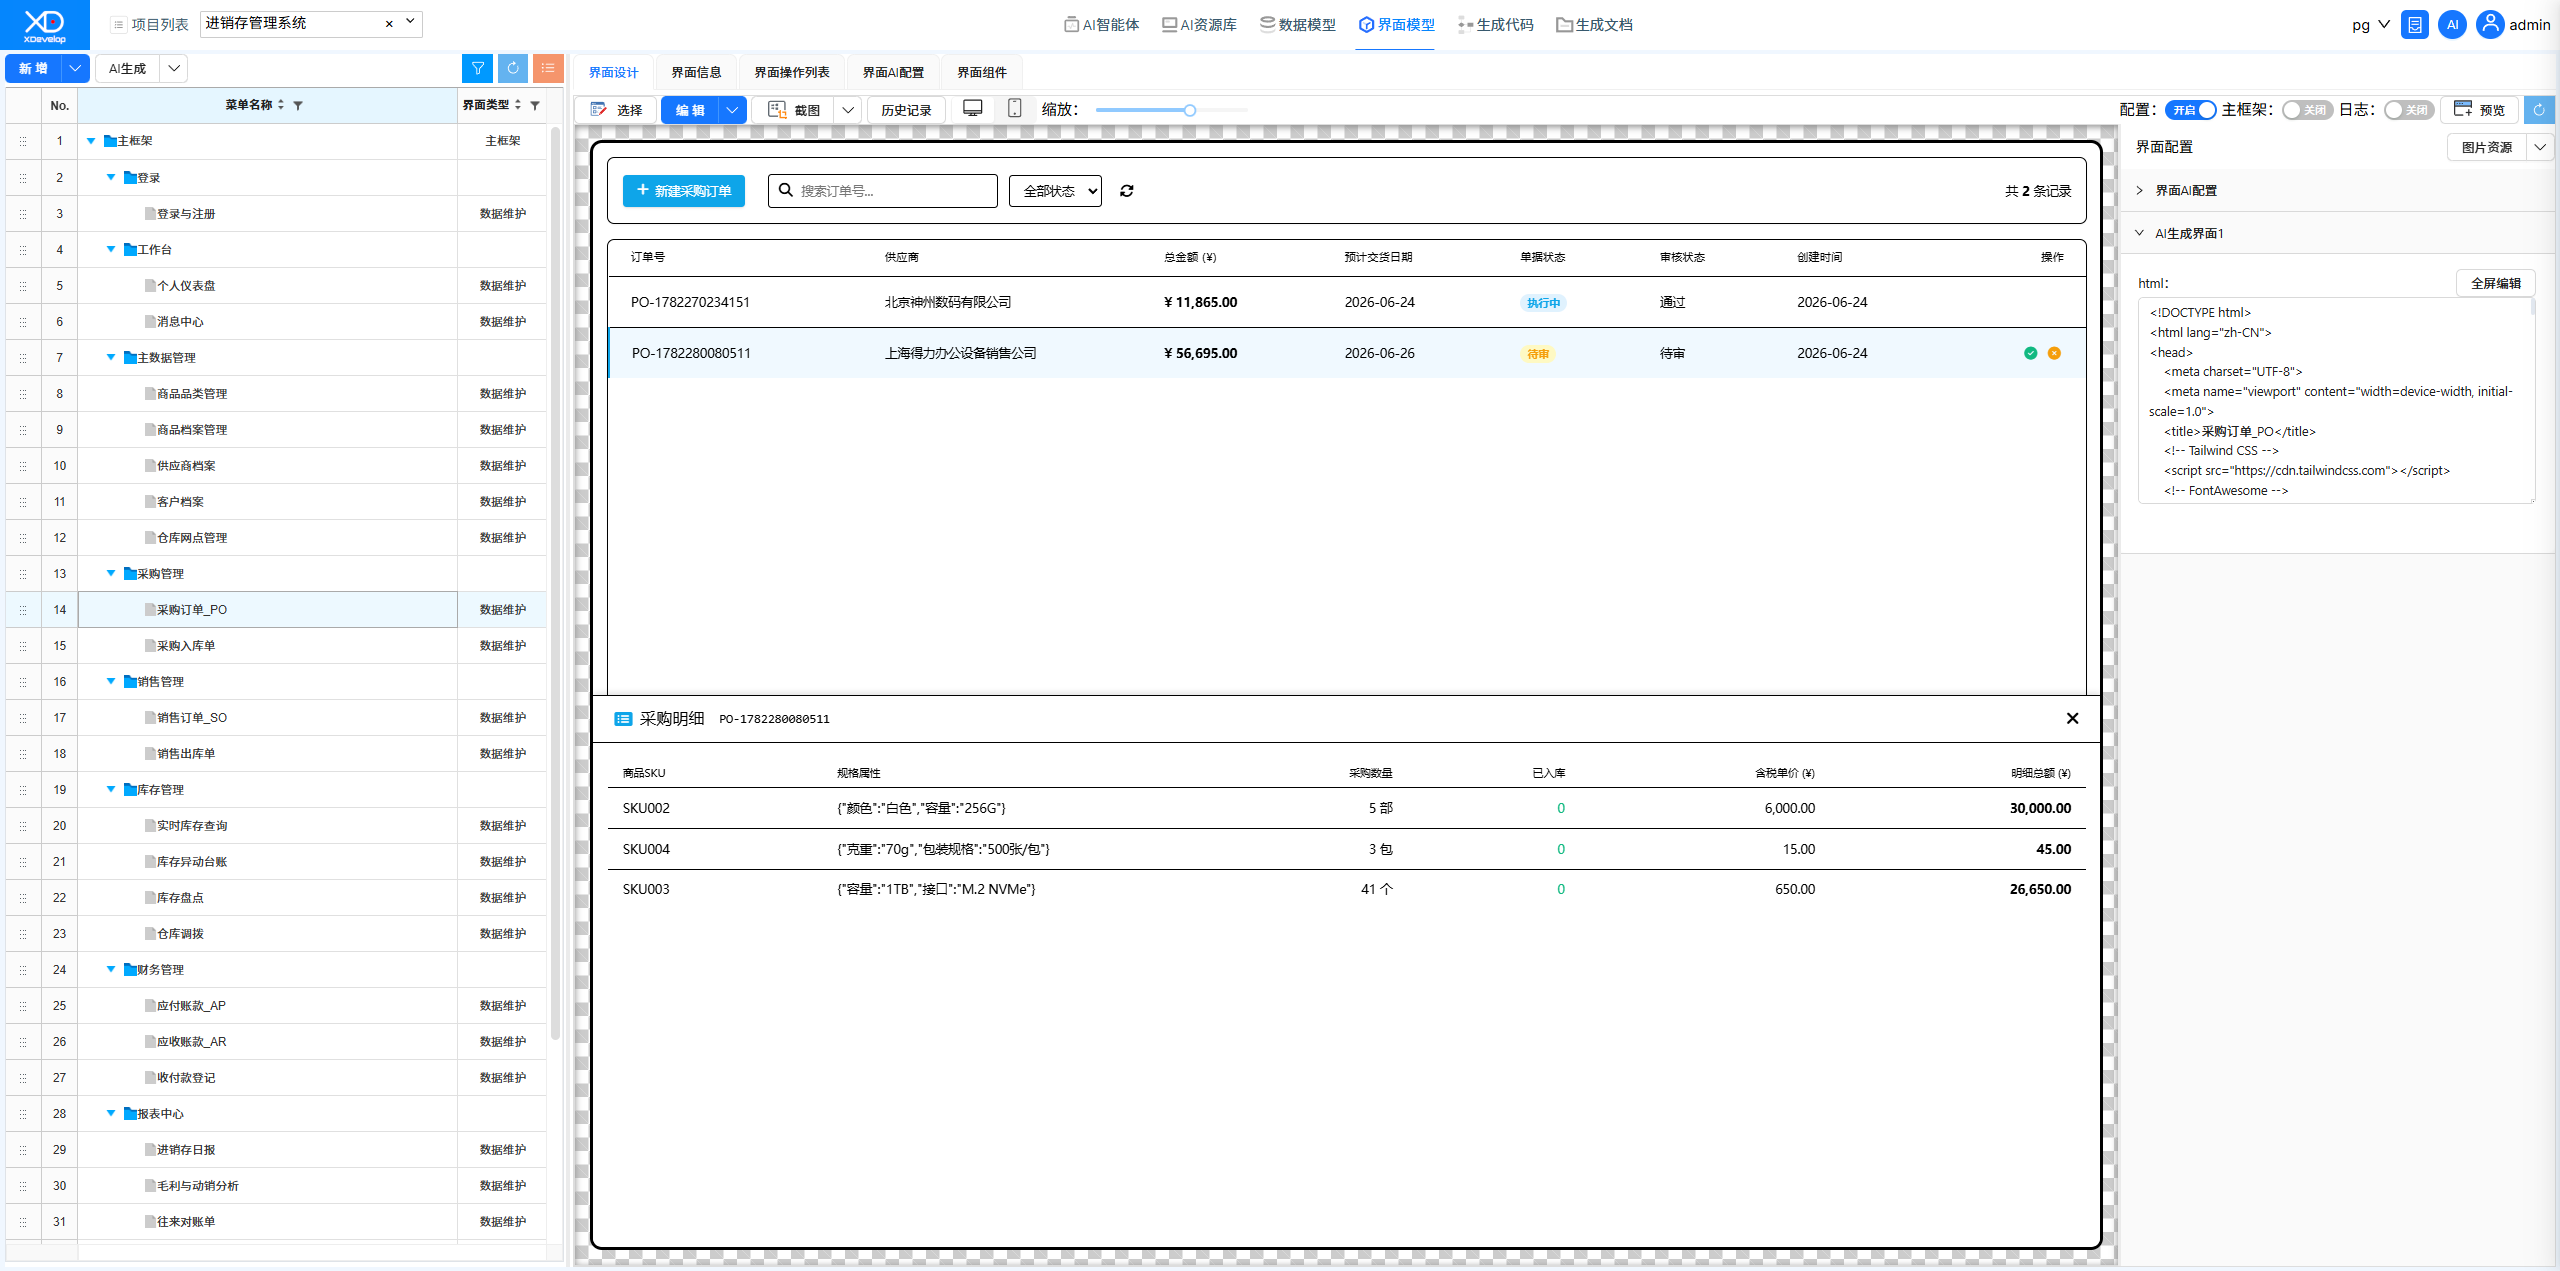Collapse the 采购管理 tree folder
This screenshot has width=2560, height=1271.
coord(111,573)
